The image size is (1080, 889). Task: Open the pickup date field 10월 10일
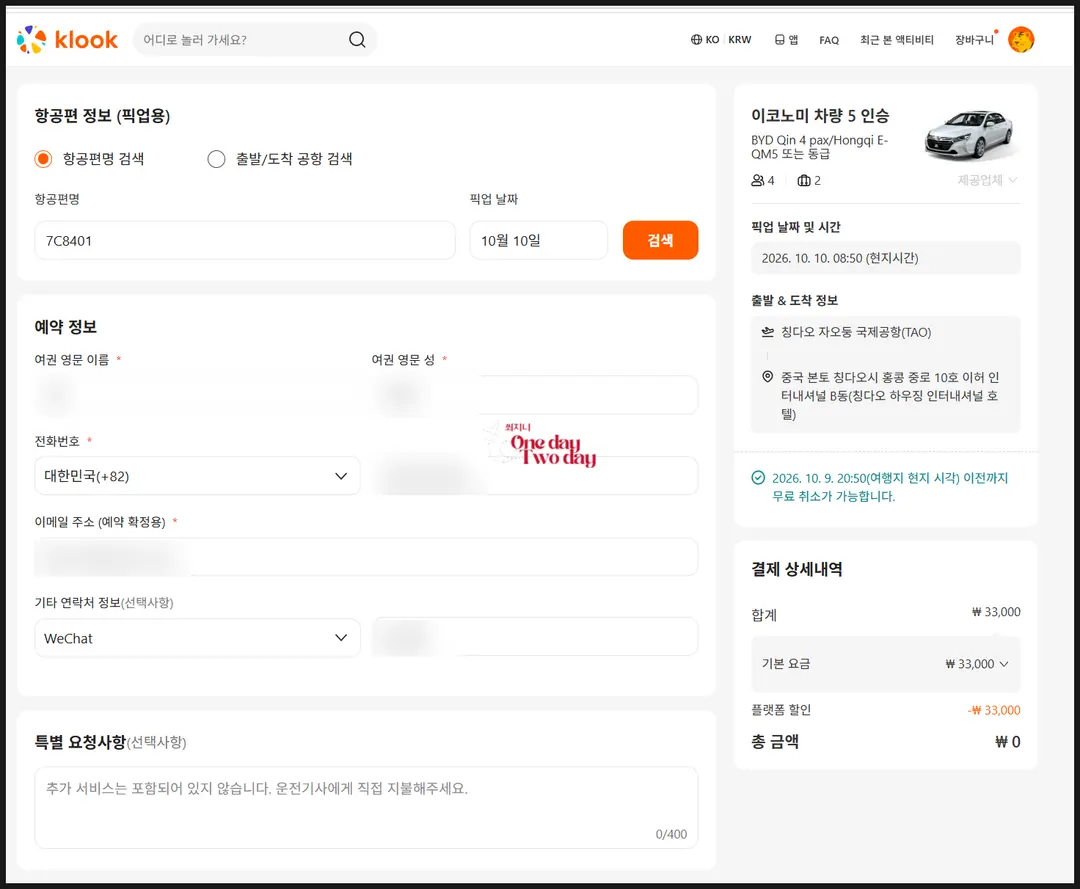pyautogui.click(x=539, y=240)
